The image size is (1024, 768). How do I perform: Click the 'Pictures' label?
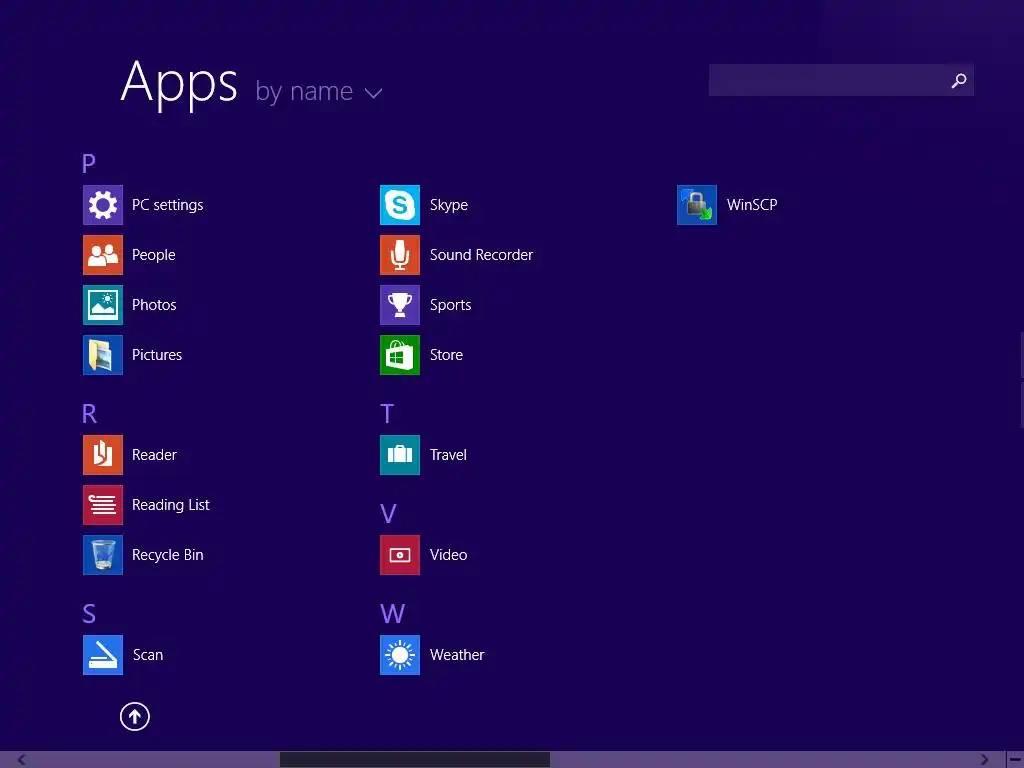[157, 355]
